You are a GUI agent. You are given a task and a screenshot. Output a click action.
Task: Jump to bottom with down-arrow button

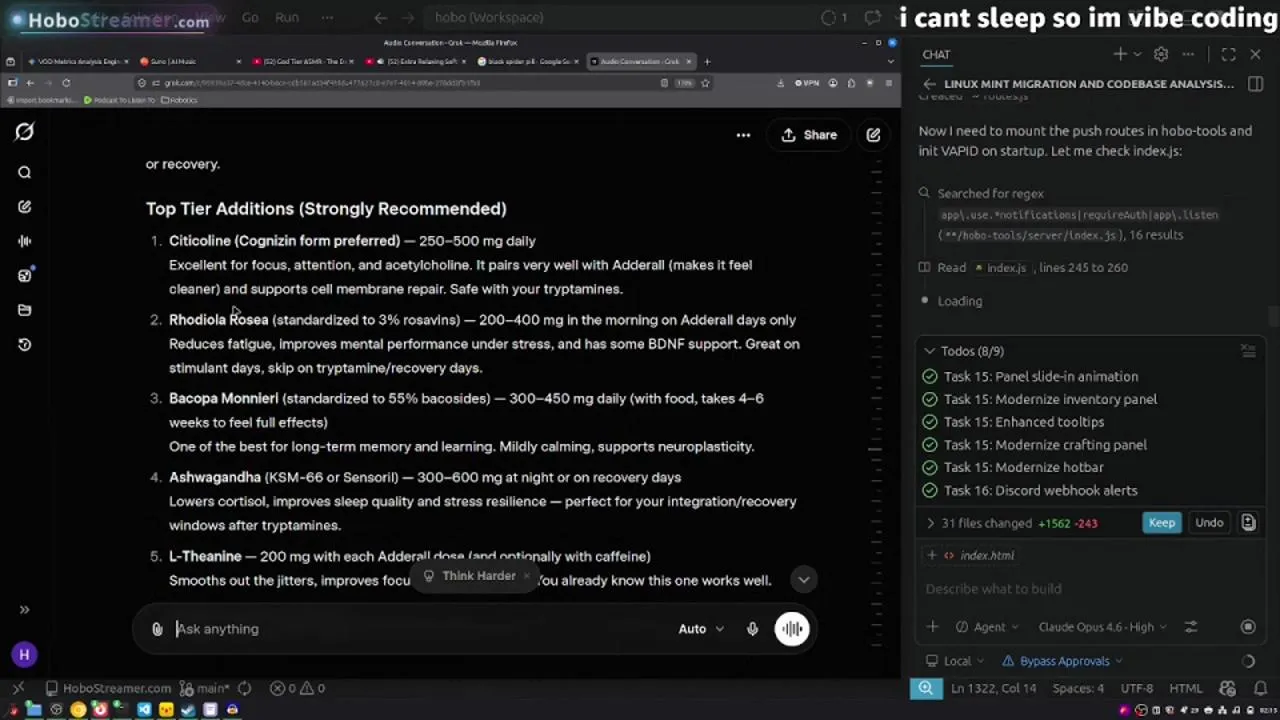(803, 580)
